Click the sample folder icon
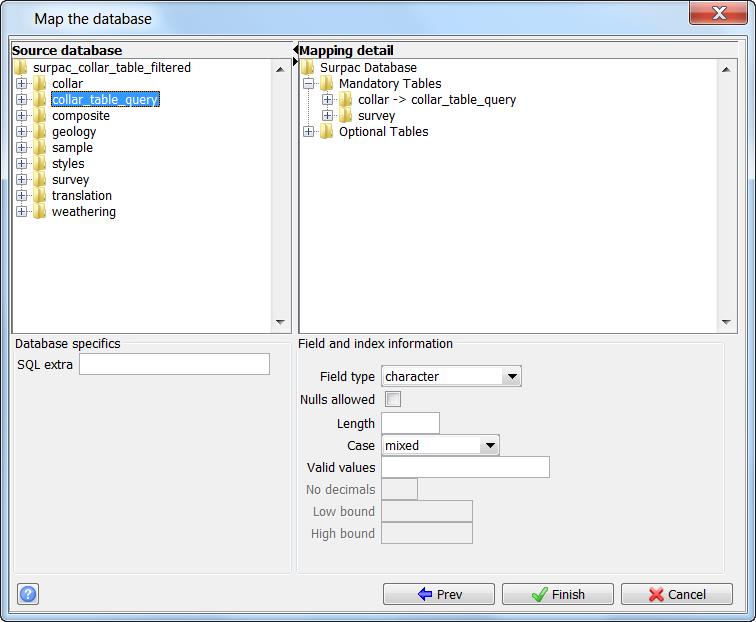 (40, 148)
